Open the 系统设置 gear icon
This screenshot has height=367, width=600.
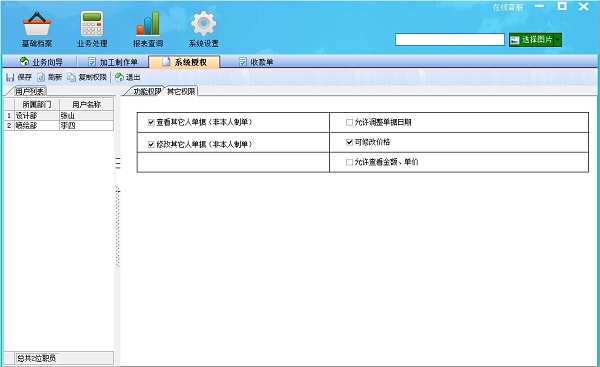[x=204, y=24]
